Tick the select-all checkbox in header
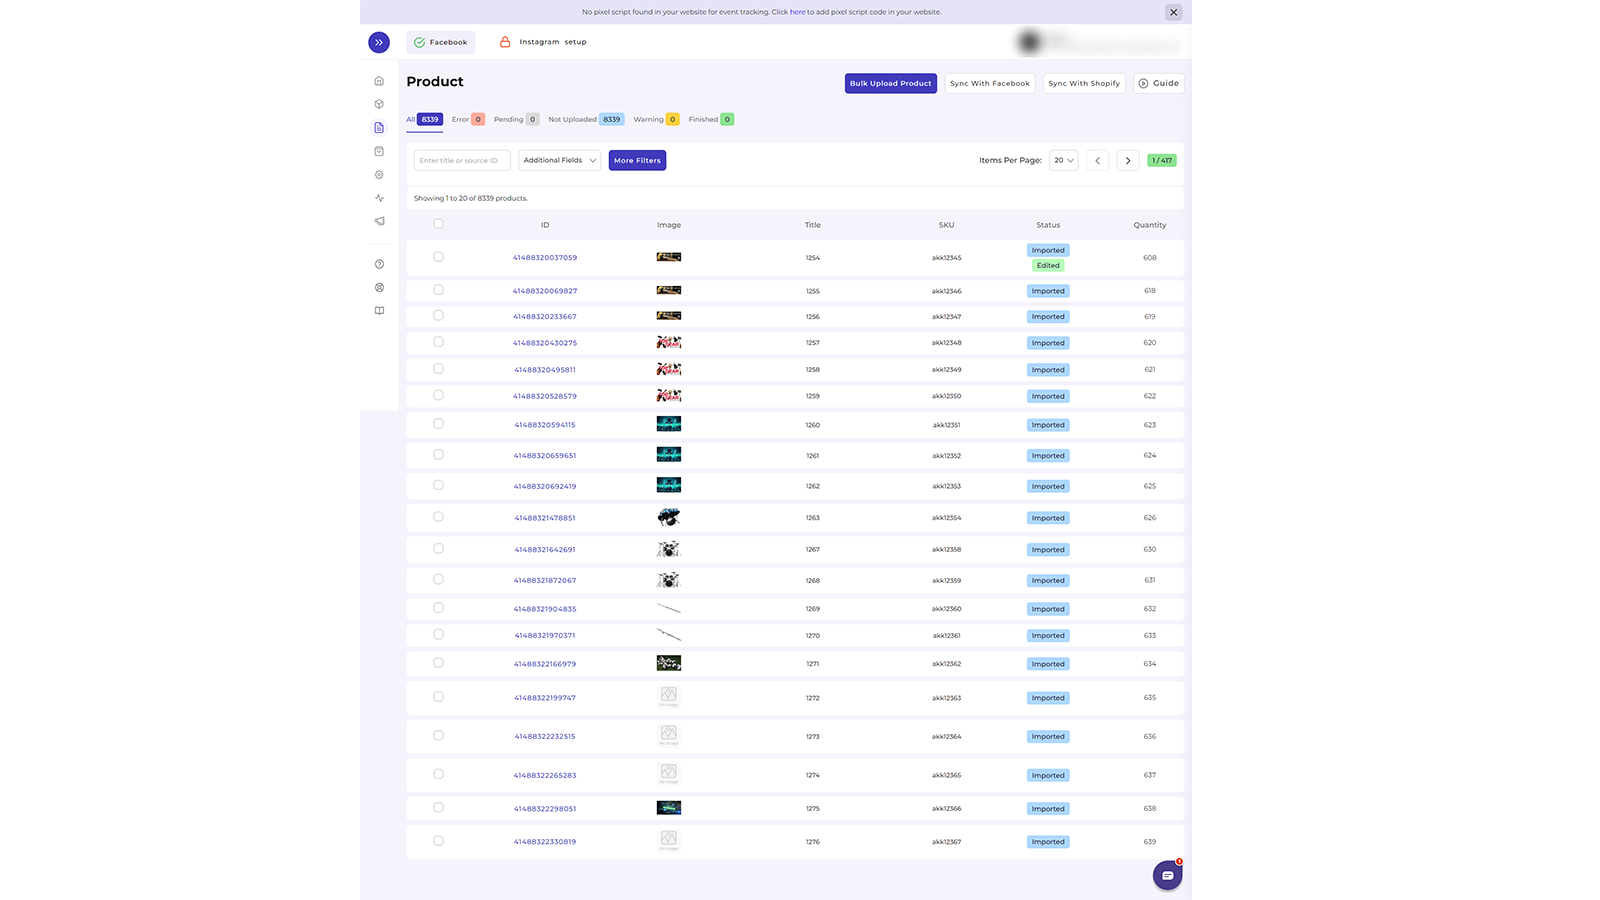 [x=438, y=224]
